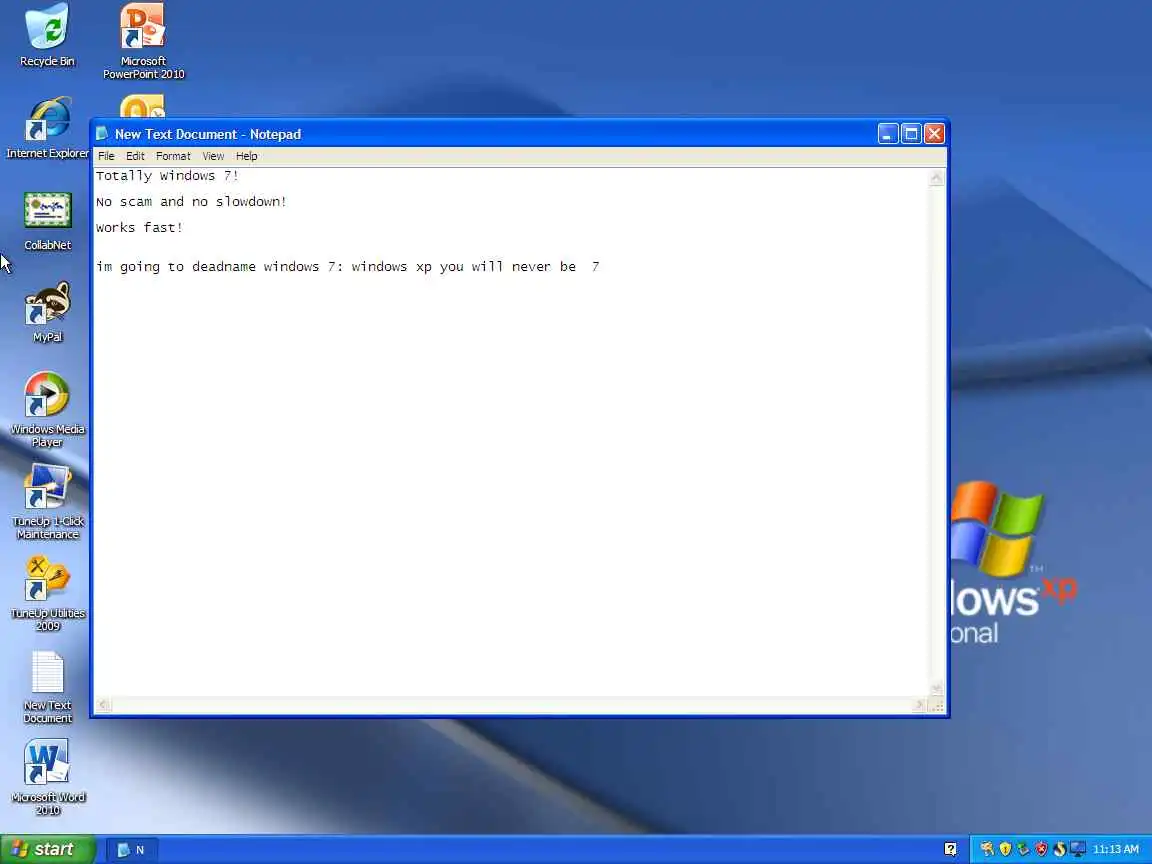
Task: Click the horizontal scrollbar left arrow
Action: click(104, 705)
